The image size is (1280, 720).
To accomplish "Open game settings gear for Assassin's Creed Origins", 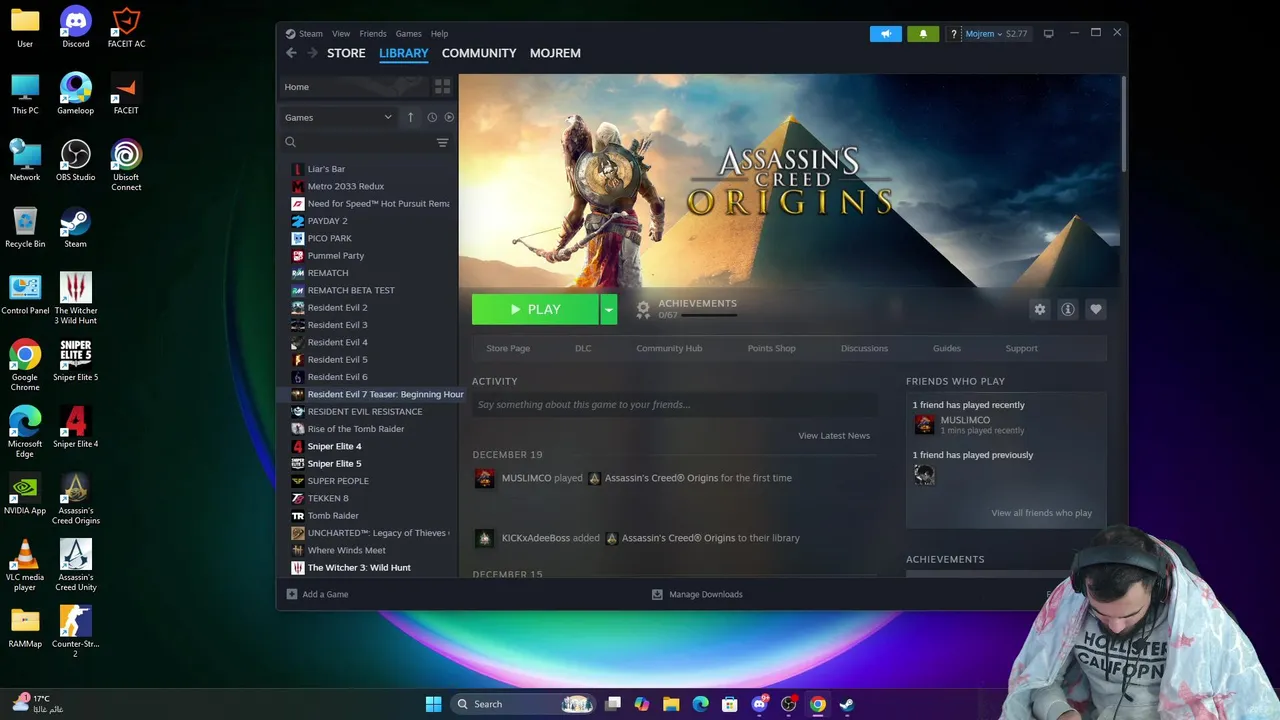I will [1040, 310].
